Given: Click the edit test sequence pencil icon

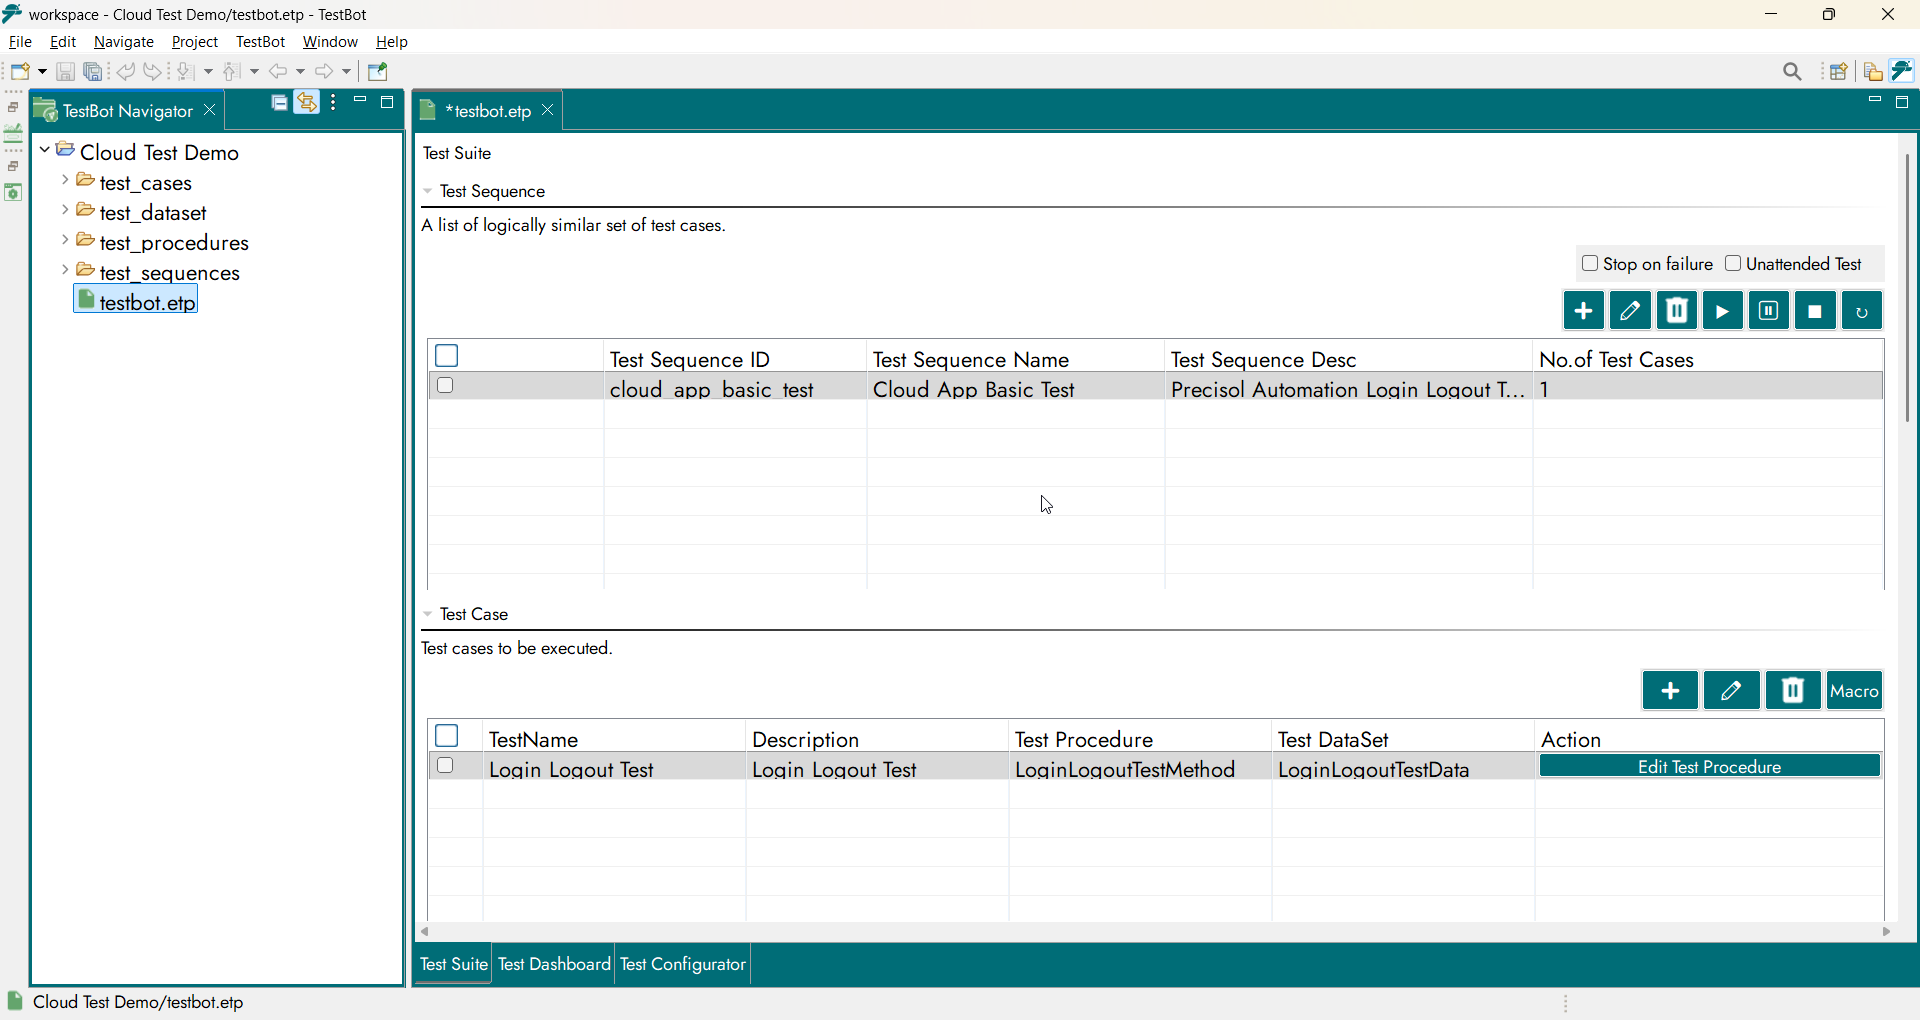Looking at the screenshot, I should (x=1630, y=311).
